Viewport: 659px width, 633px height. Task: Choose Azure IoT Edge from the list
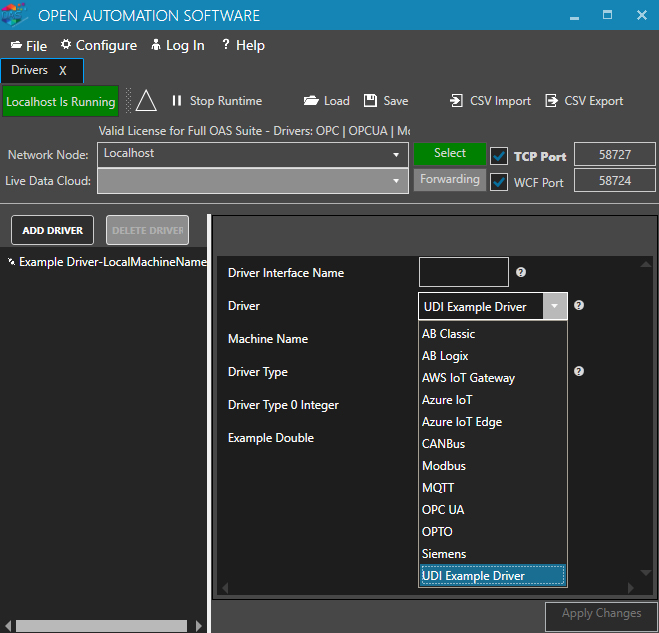point(493,422)
